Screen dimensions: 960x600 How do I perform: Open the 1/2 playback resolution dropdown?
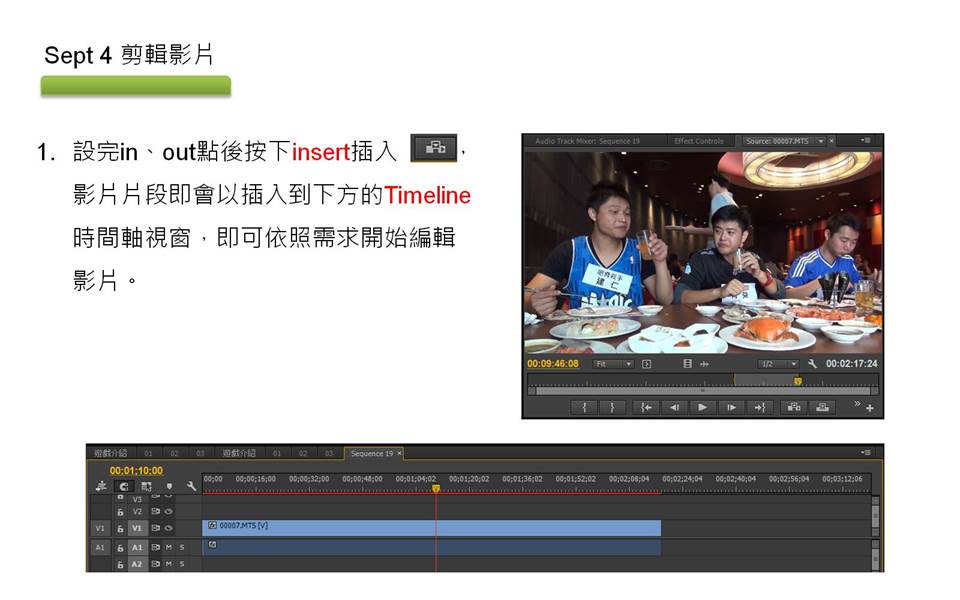(778, 364)
